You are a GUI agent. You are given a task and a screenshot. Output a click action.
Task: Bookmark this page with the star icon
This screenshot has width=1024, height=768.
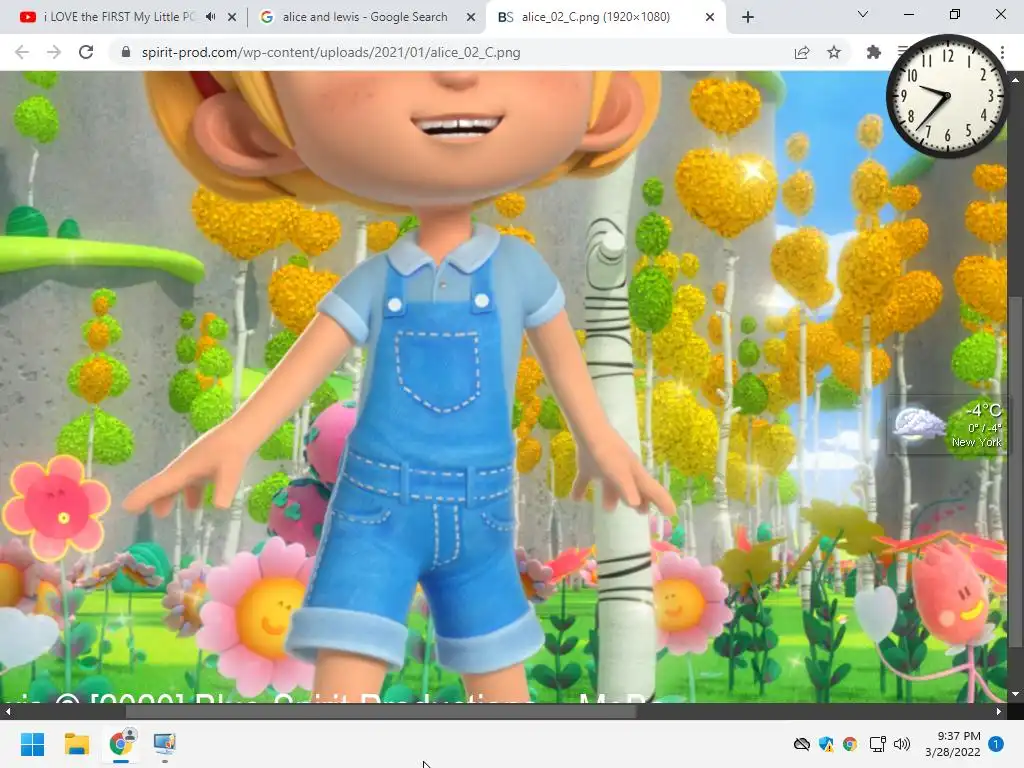(834, 52)
